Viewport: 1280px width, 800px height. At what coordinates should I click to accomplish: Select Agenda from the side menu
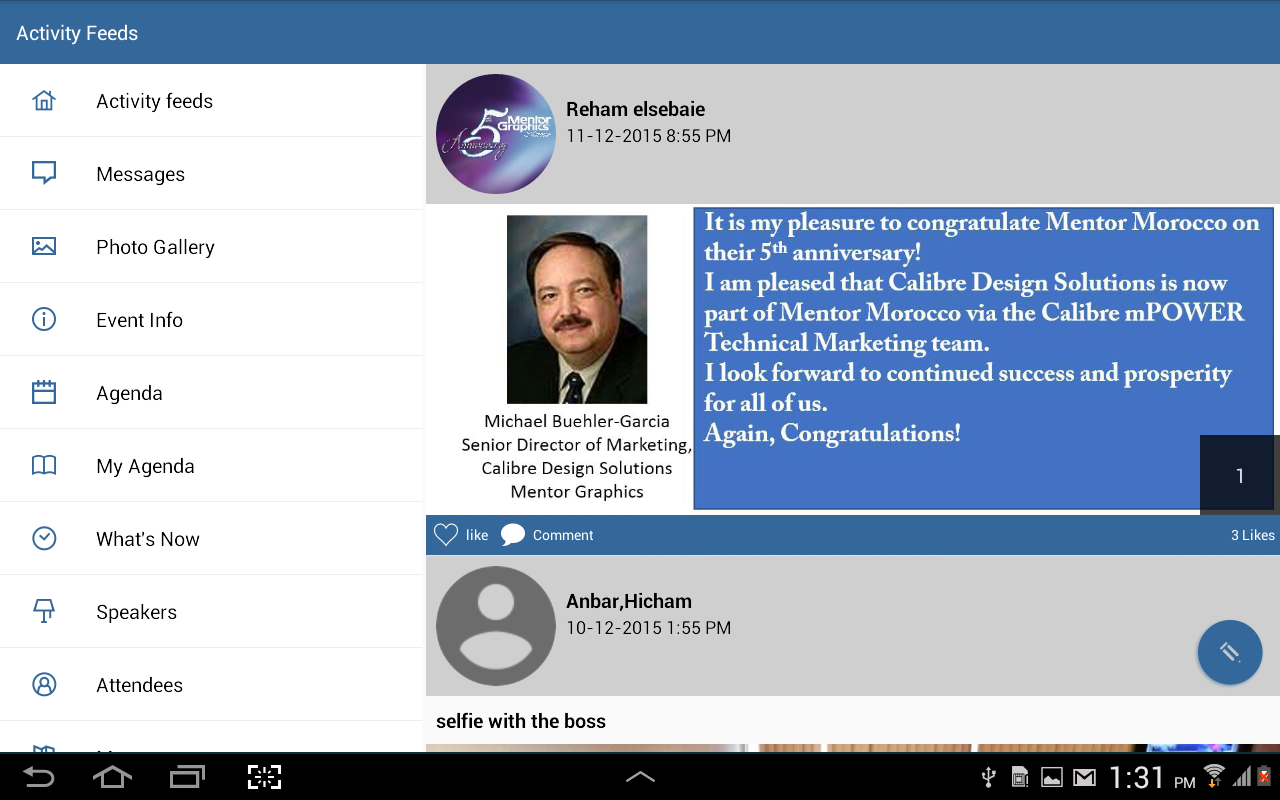pyautogui.click(x=212, y=393)
